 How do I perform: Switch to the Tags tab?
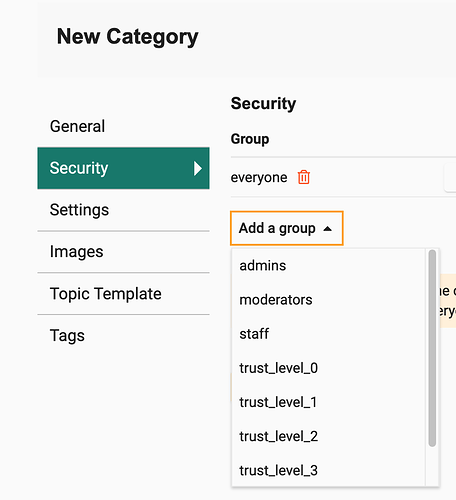click(x=123, y=335)
